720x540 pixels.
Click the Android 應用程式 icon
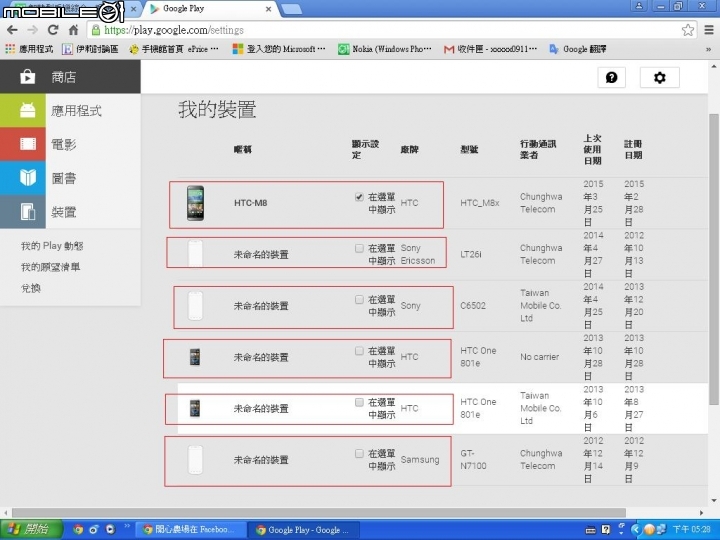28,111
